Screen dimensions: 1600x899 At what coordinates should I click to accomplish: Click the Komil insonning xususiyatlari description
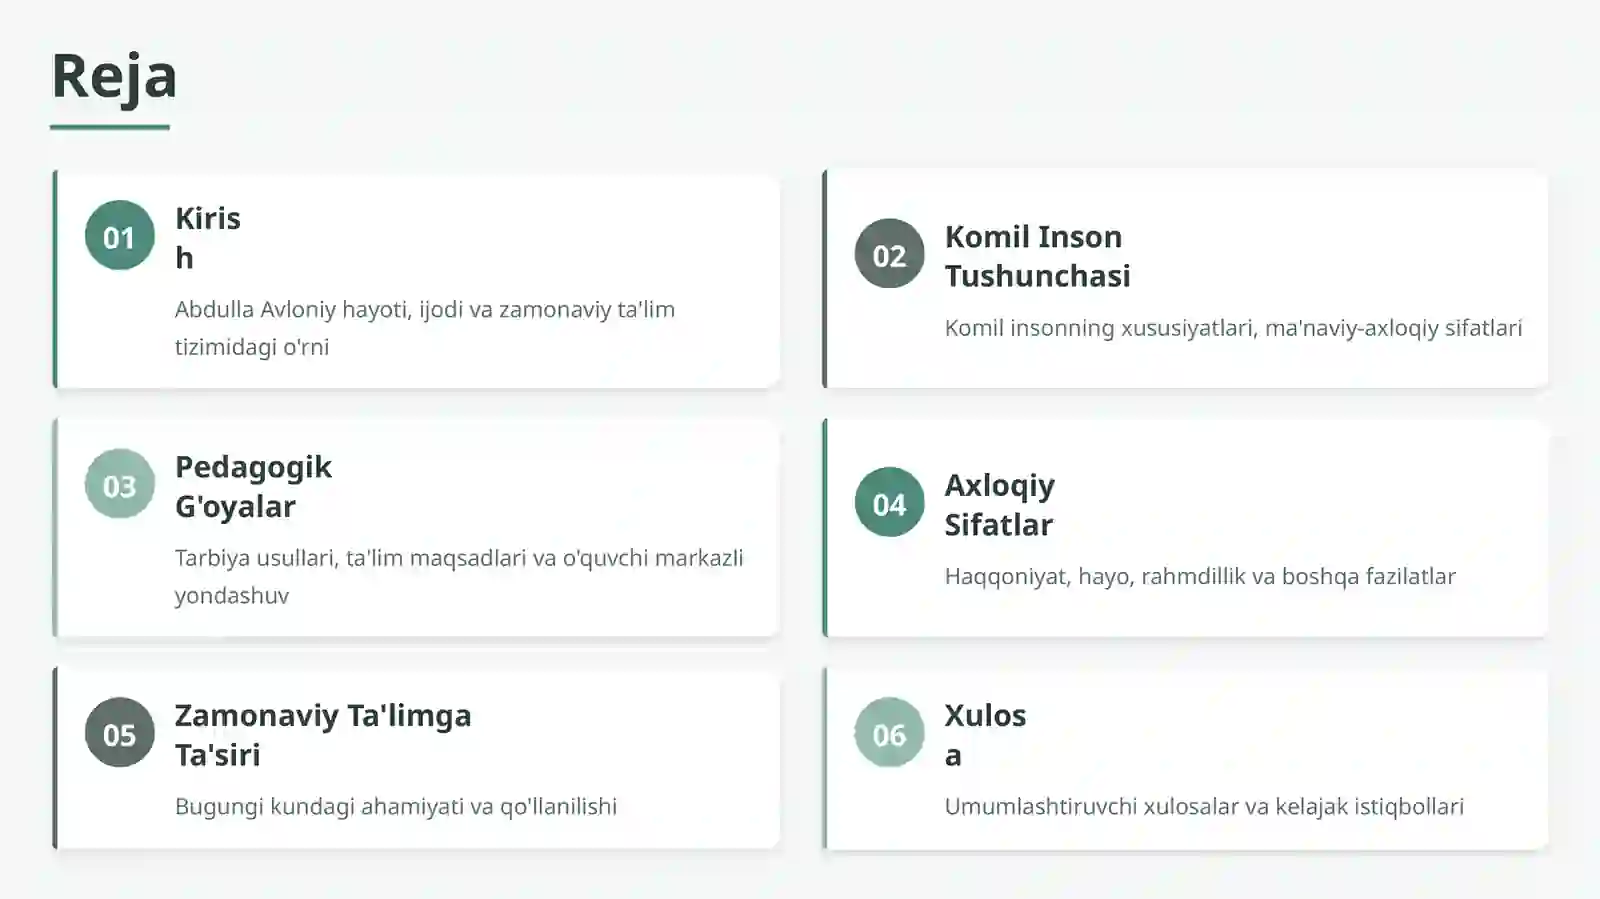(1233, 328)
